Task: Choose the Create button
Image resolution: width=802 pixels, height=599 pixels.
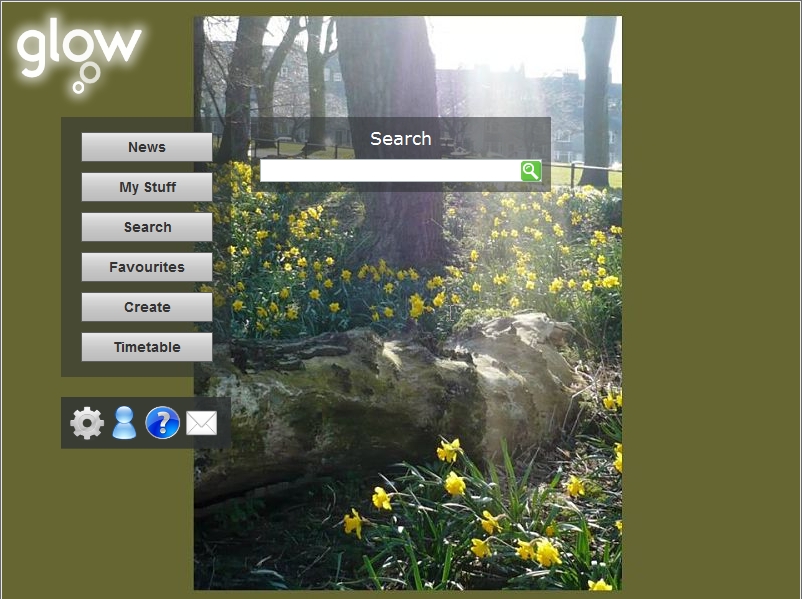Action: (x=147, y=307)
